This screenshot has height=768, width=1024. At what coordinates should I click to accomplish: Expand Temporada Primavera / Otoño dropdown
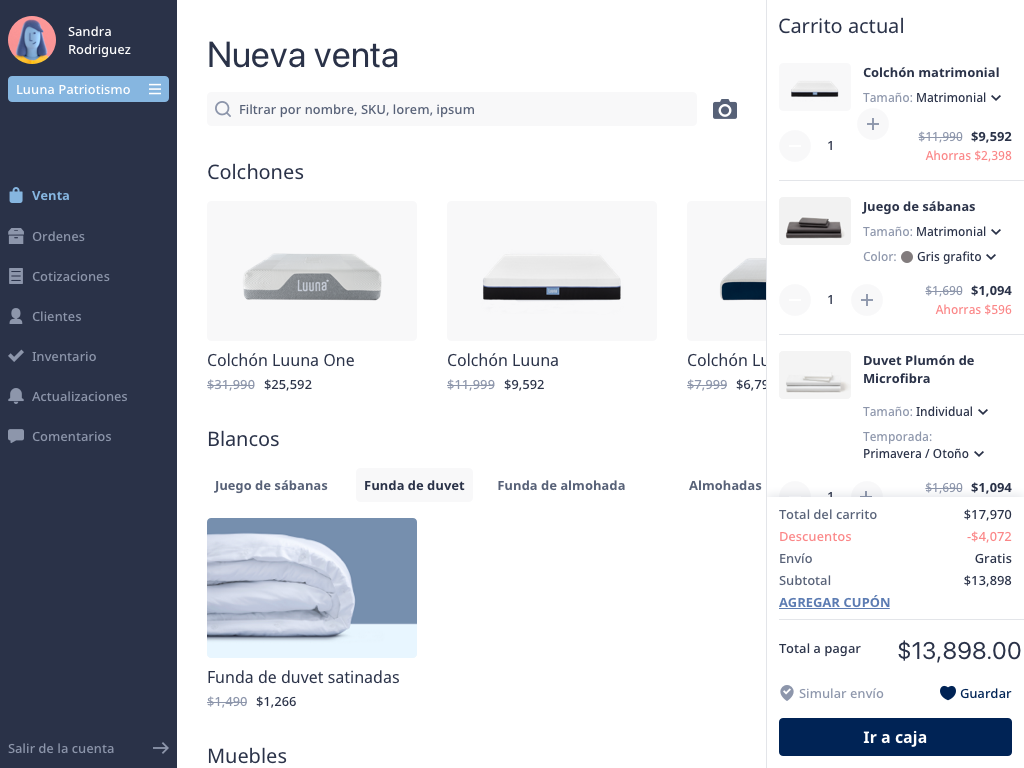coord(923,453)
